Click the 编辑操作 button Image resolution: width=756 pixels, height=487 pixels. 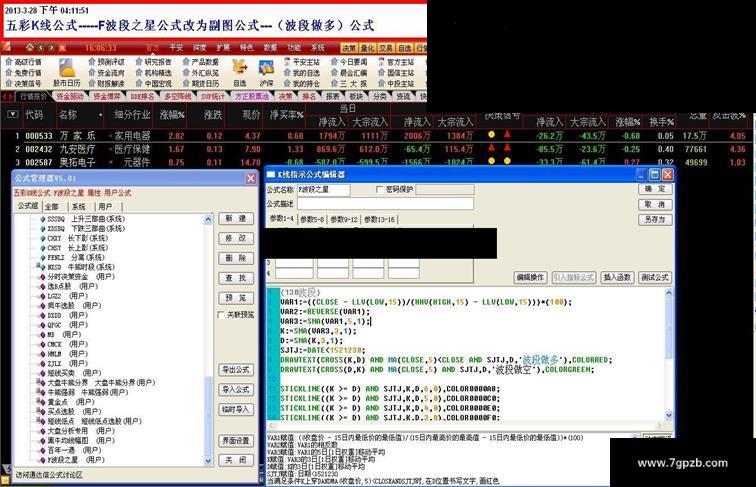[x=530, y=277]
